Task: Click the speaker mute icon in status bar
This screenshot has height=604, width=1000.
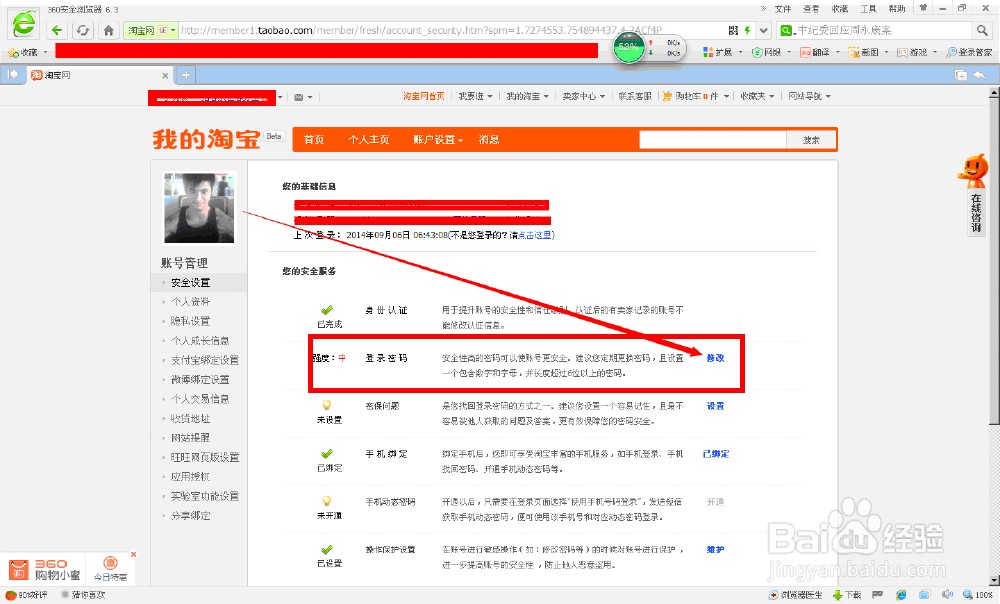Action: pyautogui.click(x=946, y=595)
